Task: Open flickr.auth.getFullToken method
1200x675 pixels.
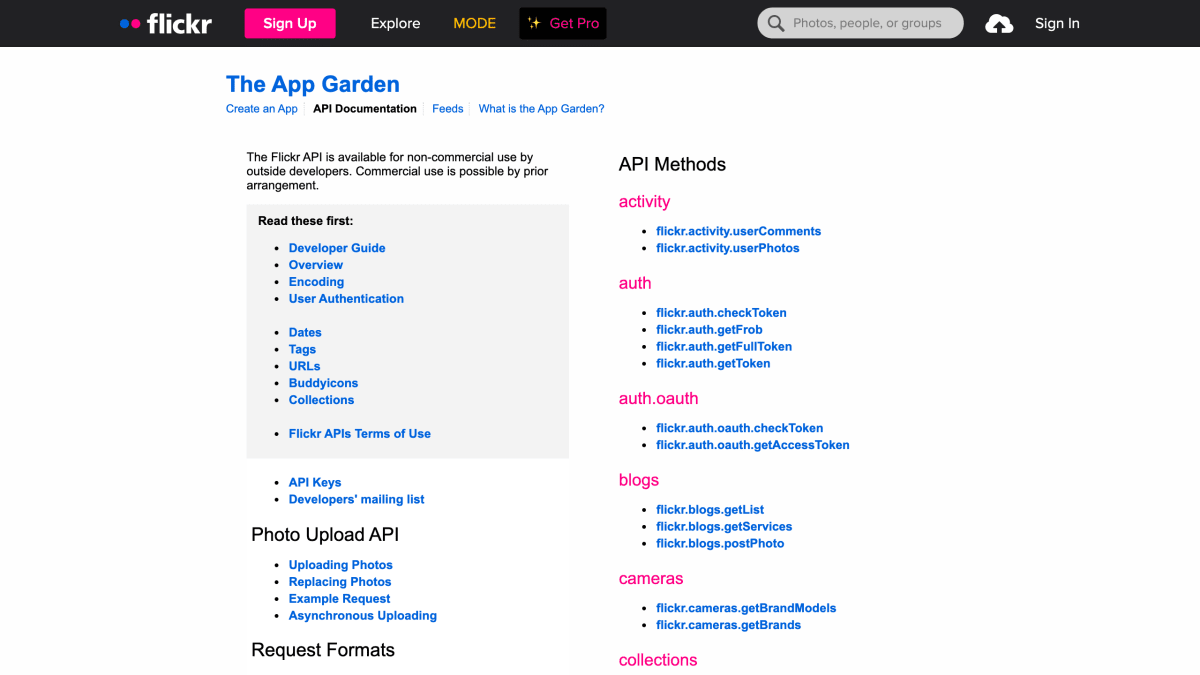Action: click(724, 347)
